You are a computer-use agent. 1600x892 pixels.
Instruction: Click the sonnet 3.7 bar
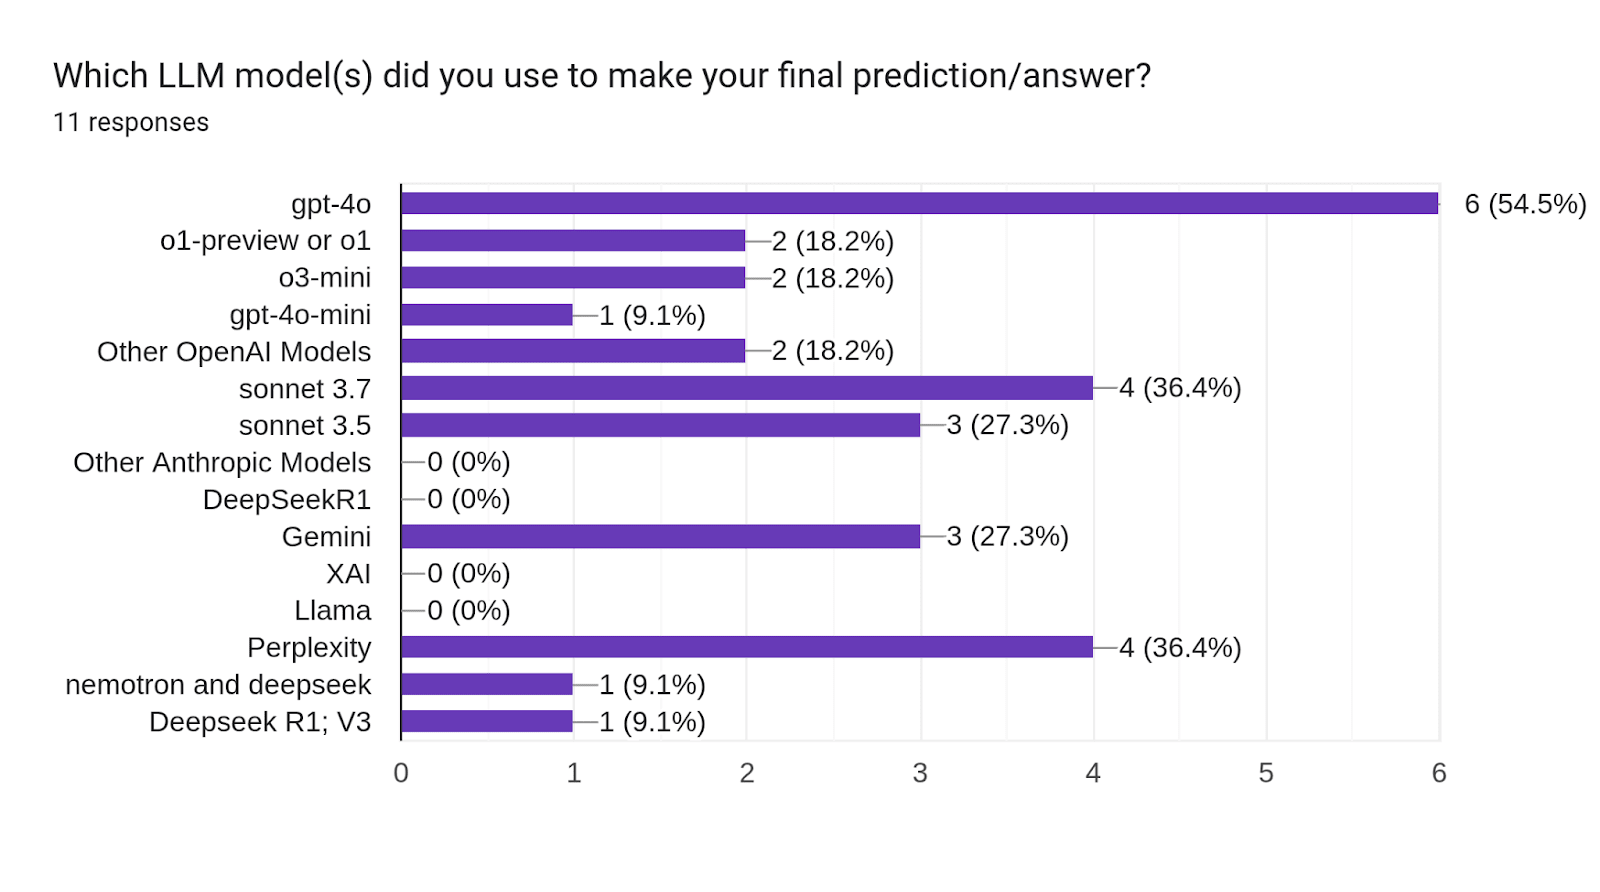(746, 388)
